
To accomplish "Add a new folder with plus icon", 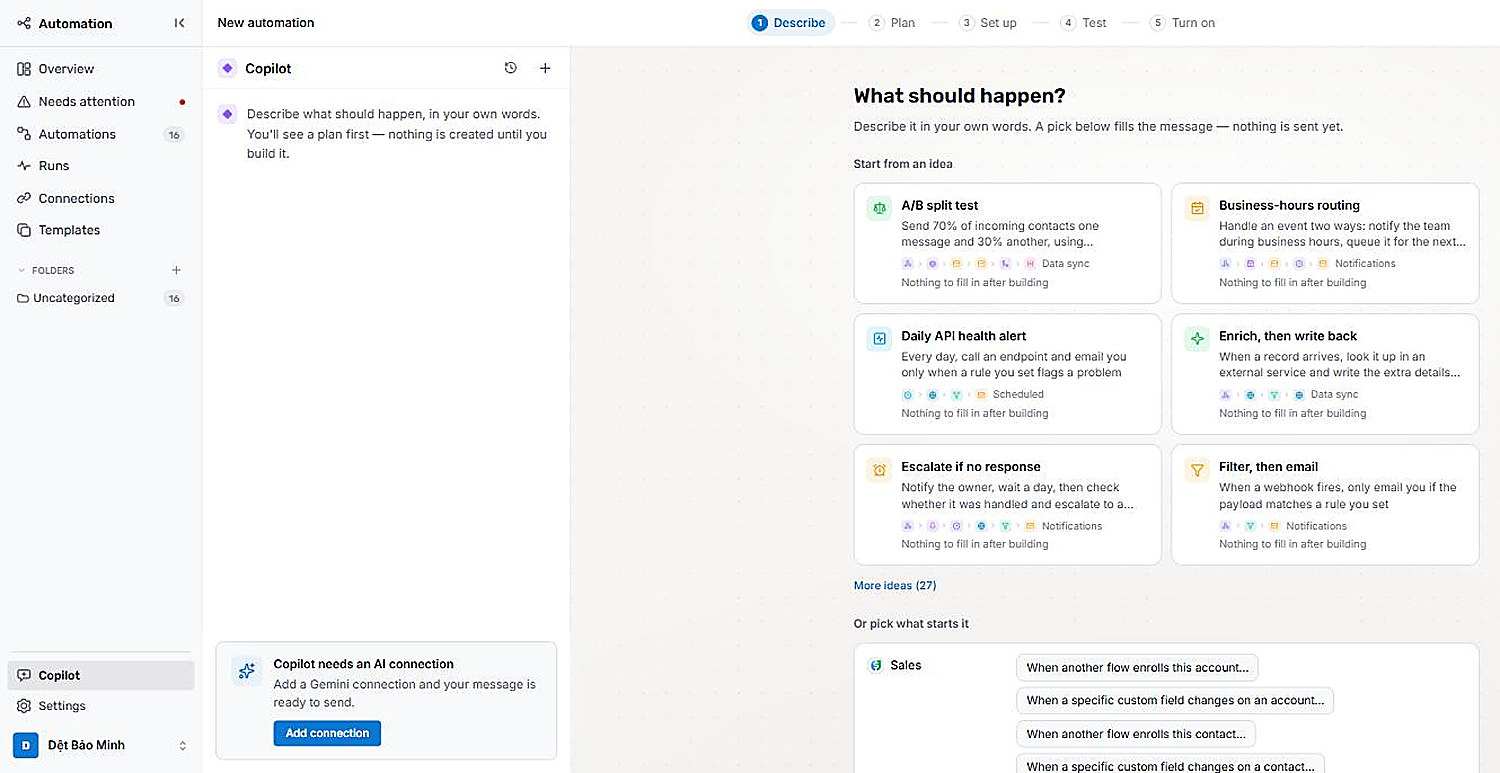I will coord(176,270).
